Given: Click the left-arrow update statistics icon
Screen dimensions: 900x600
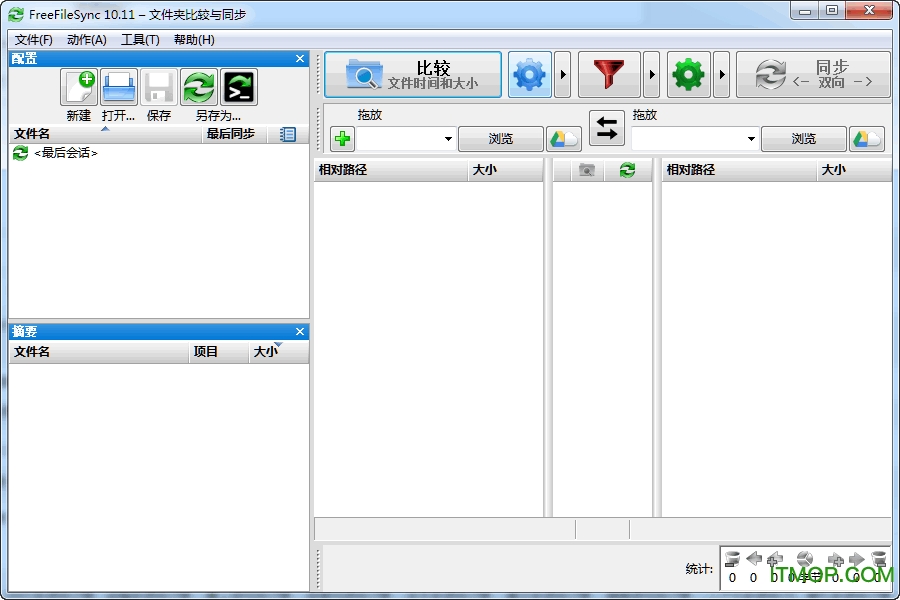Looking at the screenshot, I should (x=754, y=558).
